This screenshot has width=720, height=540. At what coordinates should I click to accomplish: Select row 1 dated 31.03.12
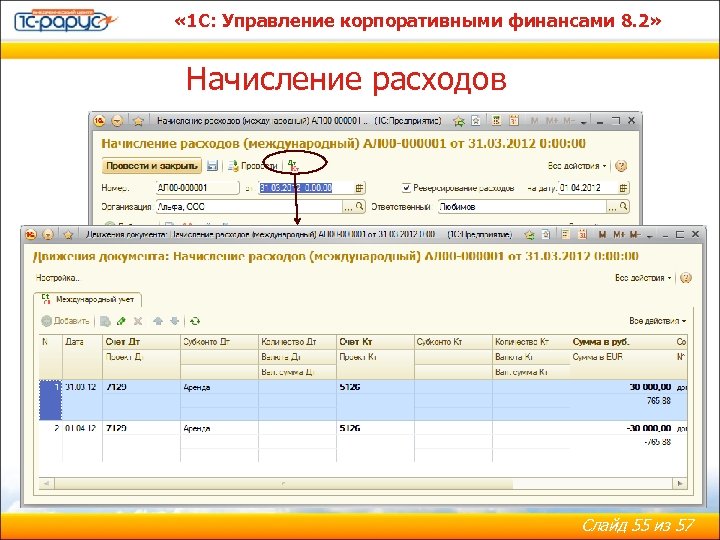[x=363, y=400]
